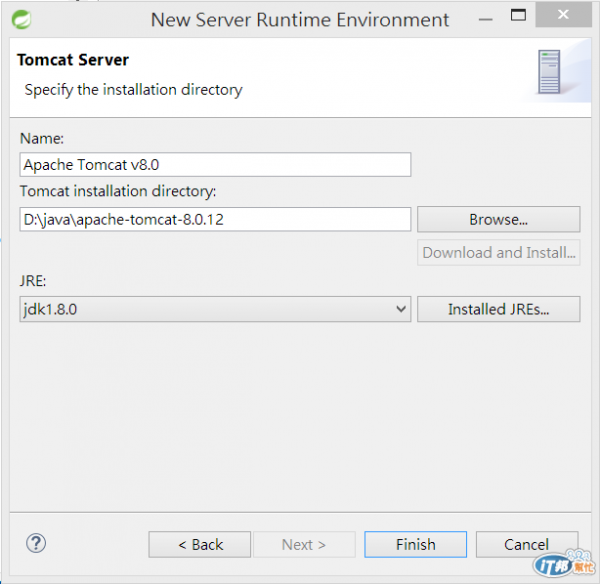600x584 pixels.
Task: Click the "Tomcat Server" heading
Action: [73, 60]
